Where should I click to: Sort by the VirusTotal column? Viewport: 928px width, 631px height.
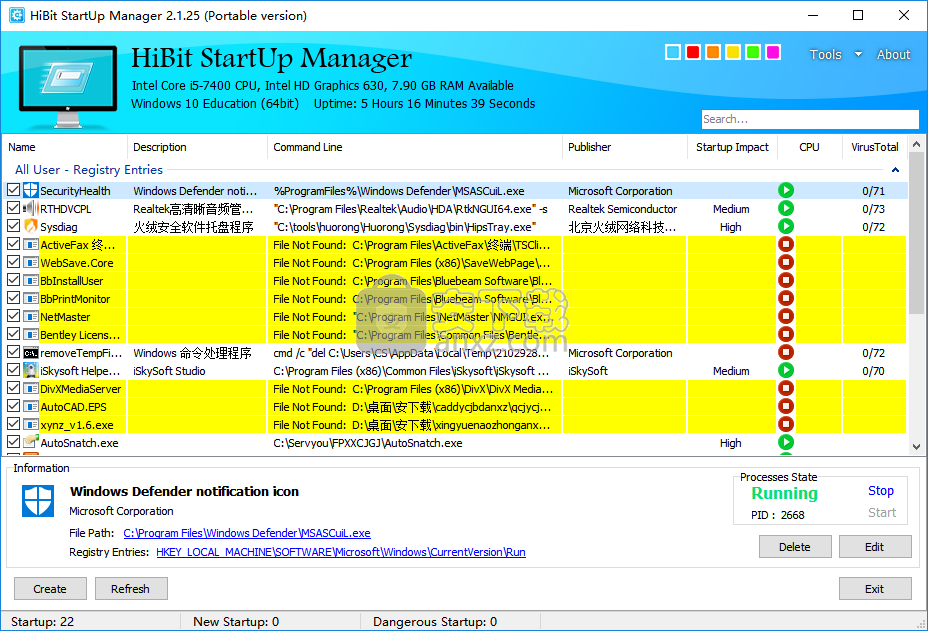pyautogui.click(x=874, y=147)
